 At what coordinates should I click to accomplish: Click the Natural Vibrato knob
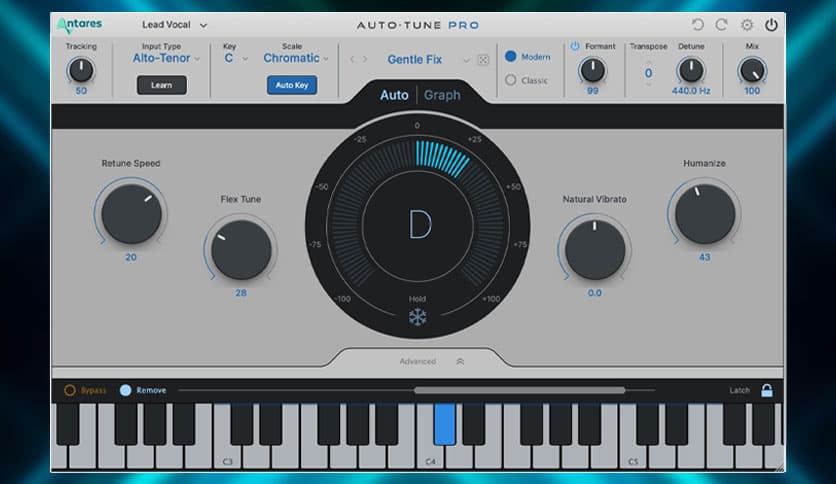click(x=595, y=249)
